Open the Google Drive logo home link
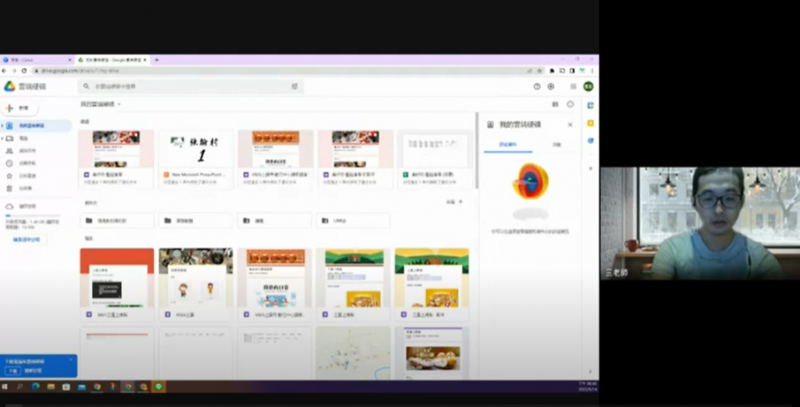Image resolution: width=800 pixels, height=407 pixels. click(x=10, y=87)
